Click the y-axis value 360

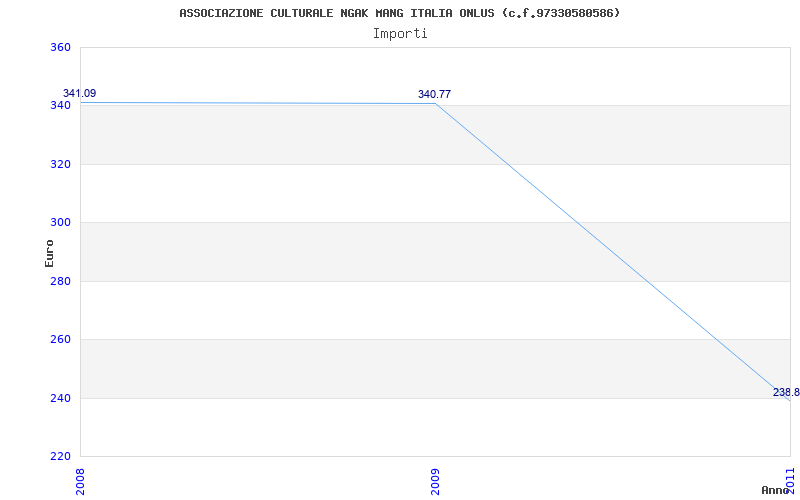coord(60,47)
